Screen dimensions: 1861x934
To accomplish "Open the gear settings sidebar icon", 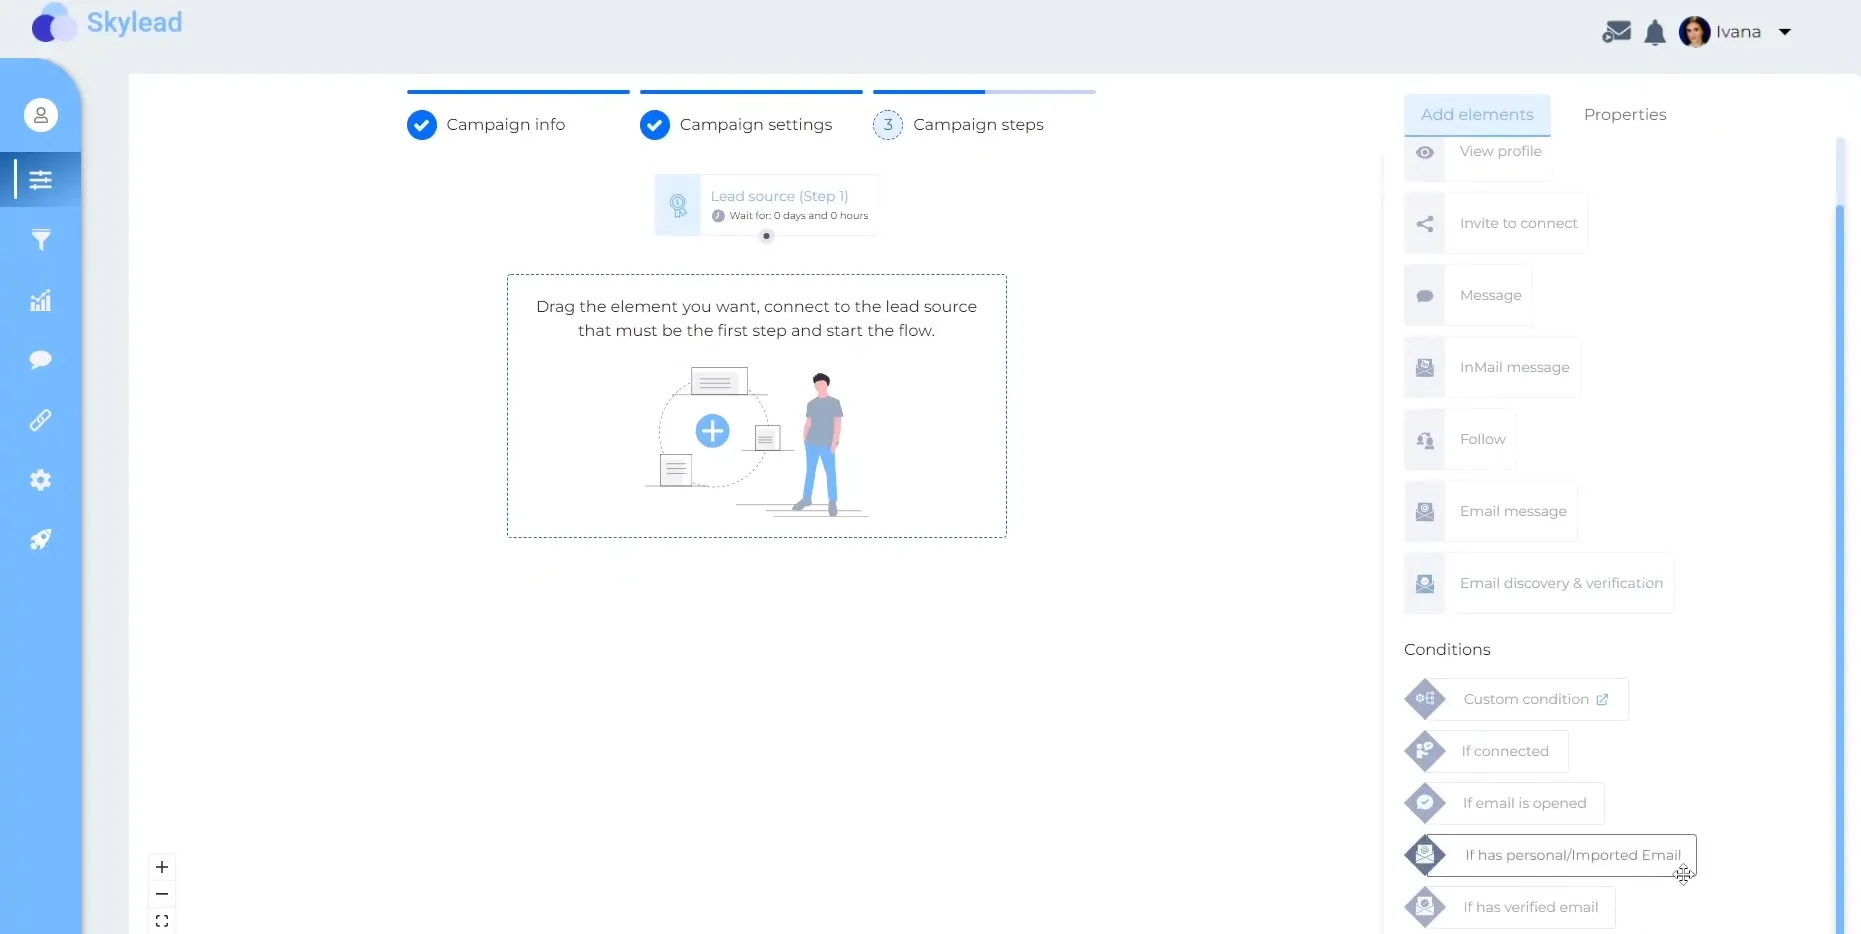I will (x=41, y=480).
